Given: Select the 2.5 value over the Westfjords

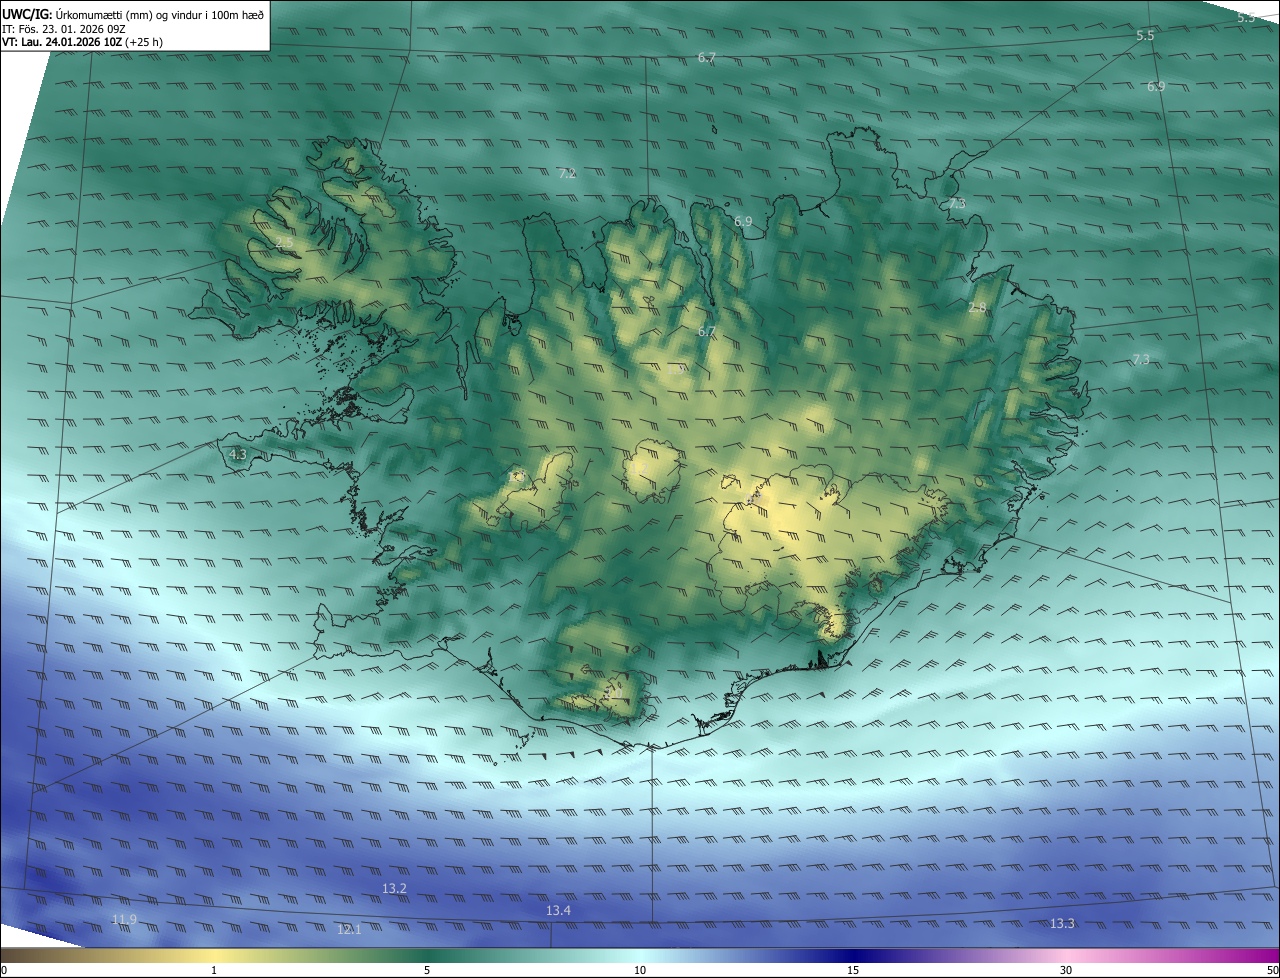Looking at the screenshot, I should (284, 243).
